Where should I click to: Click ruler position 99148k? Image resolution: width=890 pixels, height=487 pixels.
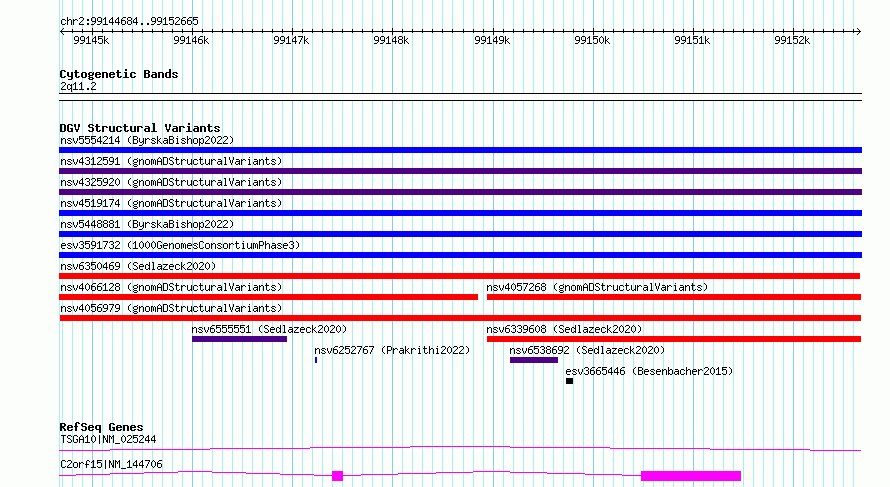point(391,40)
